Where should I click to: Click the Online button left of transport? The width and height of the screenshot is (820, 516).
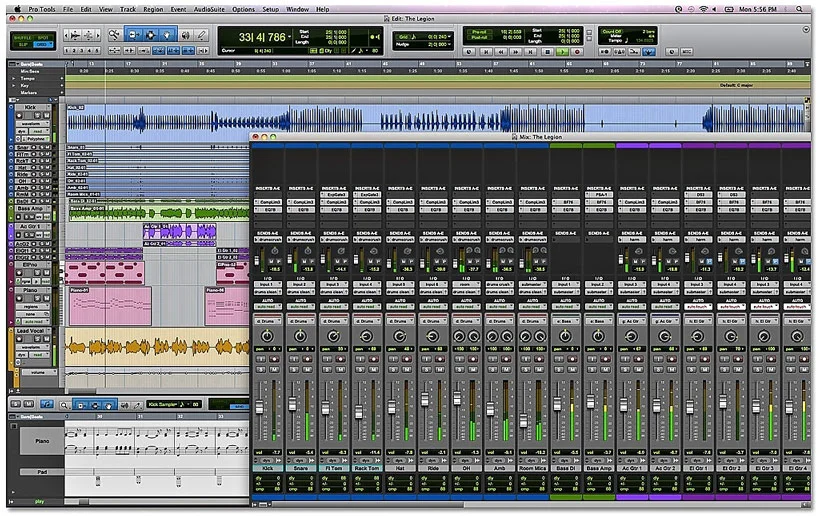tap(469, 52)
